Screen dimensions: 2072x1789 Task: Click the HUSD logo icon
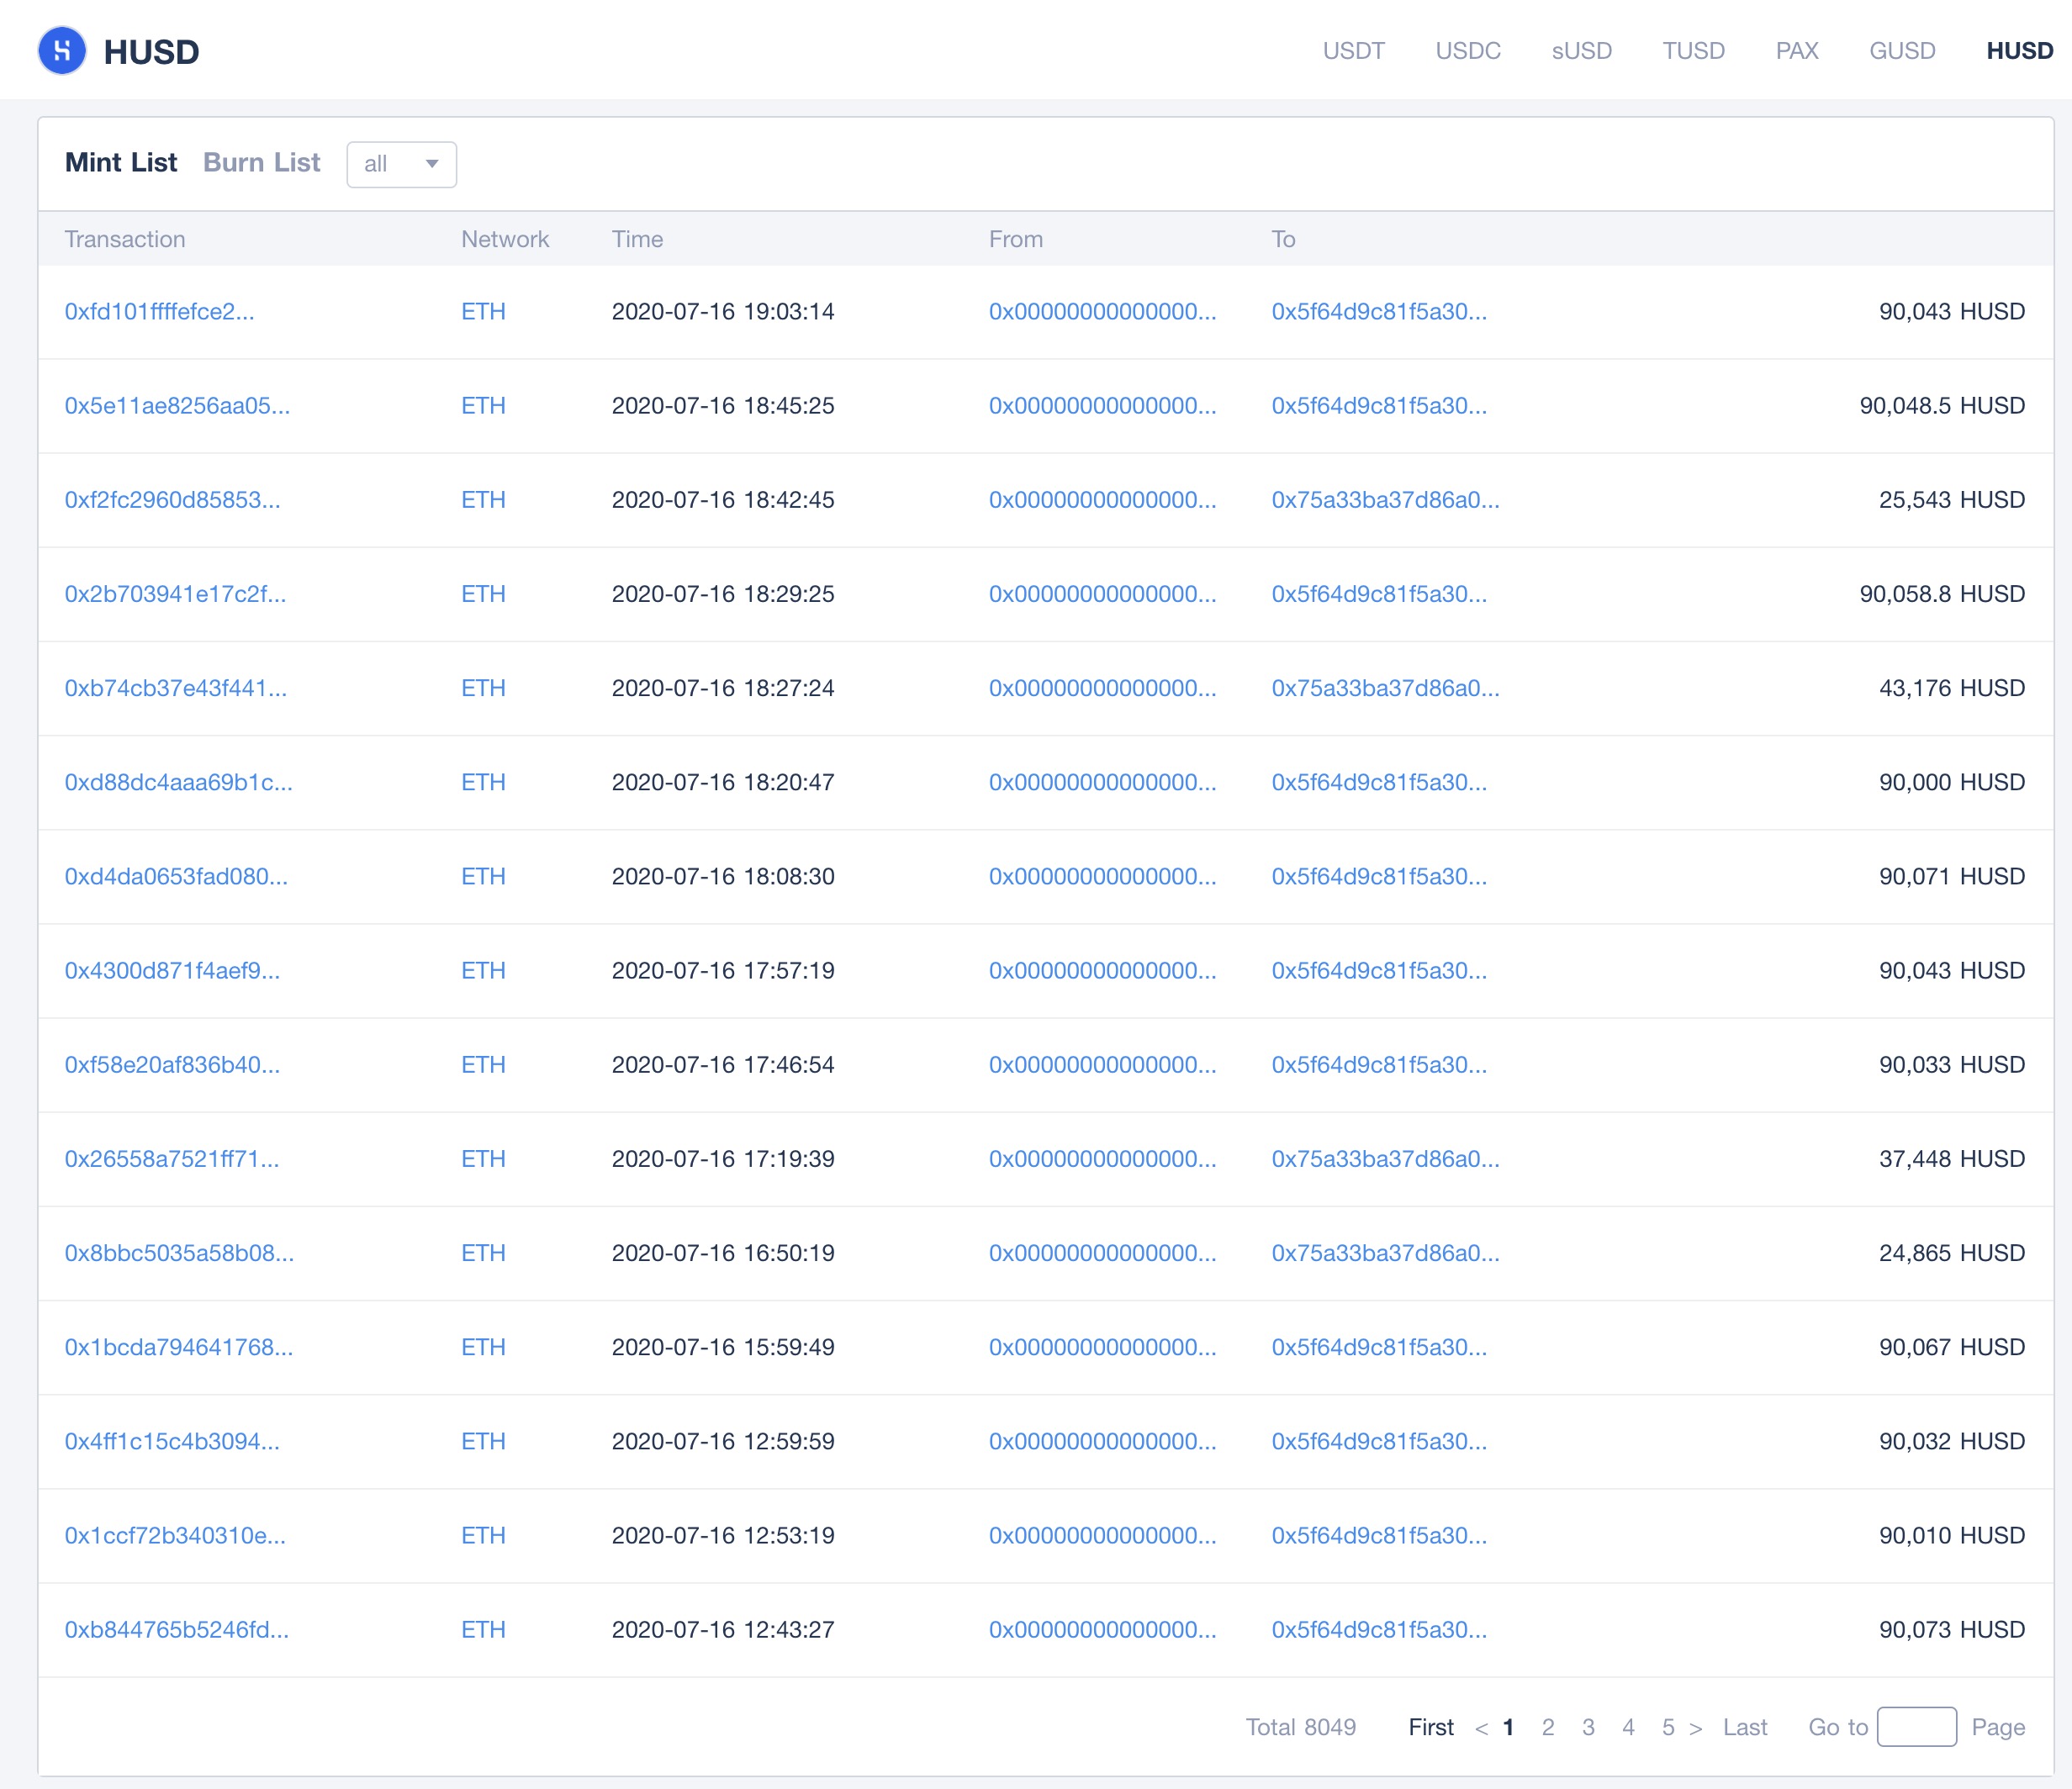pyautogui.click(x=62, y=51)
